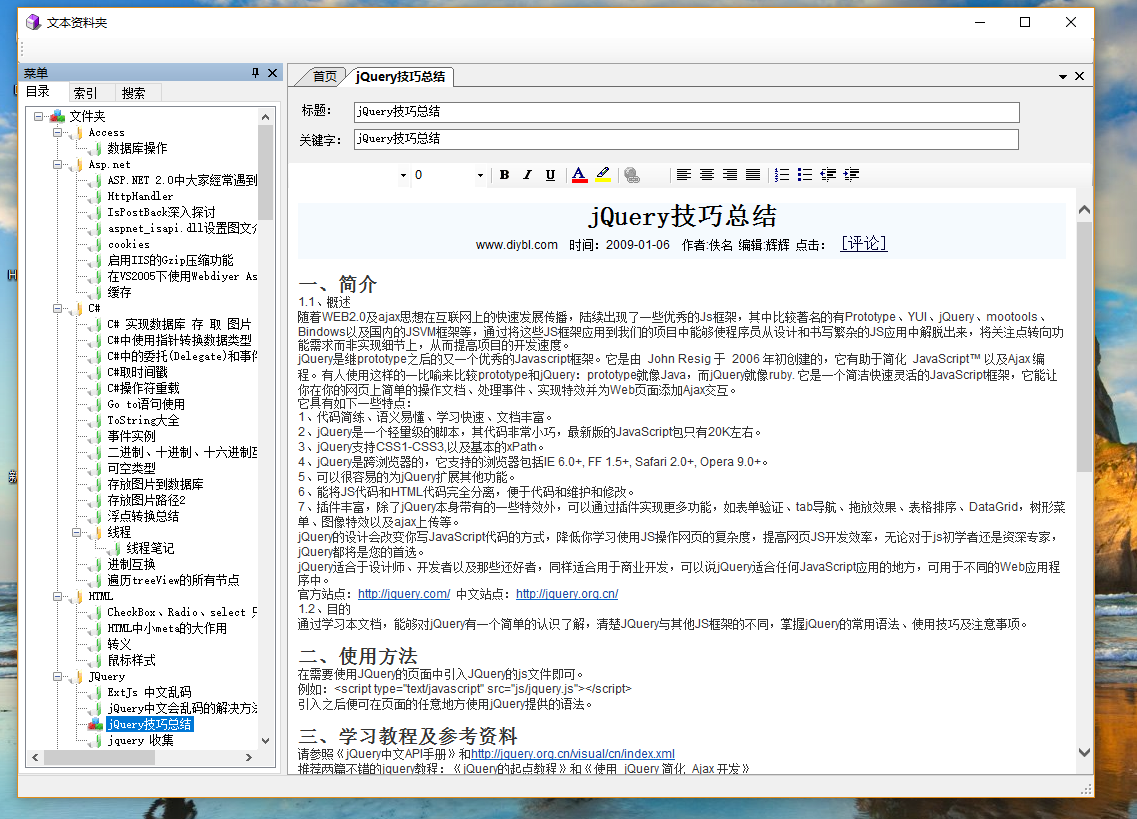The image size is (1137, 819).
Task: Collapse the 线程 node
Action: pyautogui.click(x=76, y=532)
